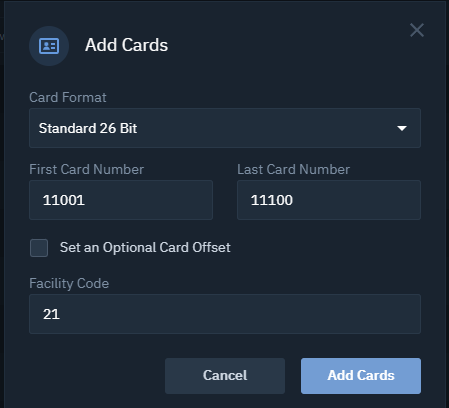Close the Add Cards dialog with X
Image resolution: width=449 pixels, height=408 pixels.
417,30
